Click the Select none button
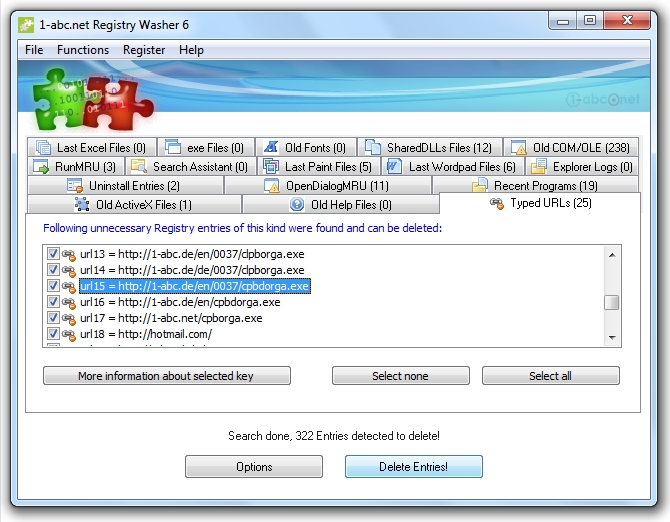Viewport: 670px width, 522px height. tap(400, 376)
